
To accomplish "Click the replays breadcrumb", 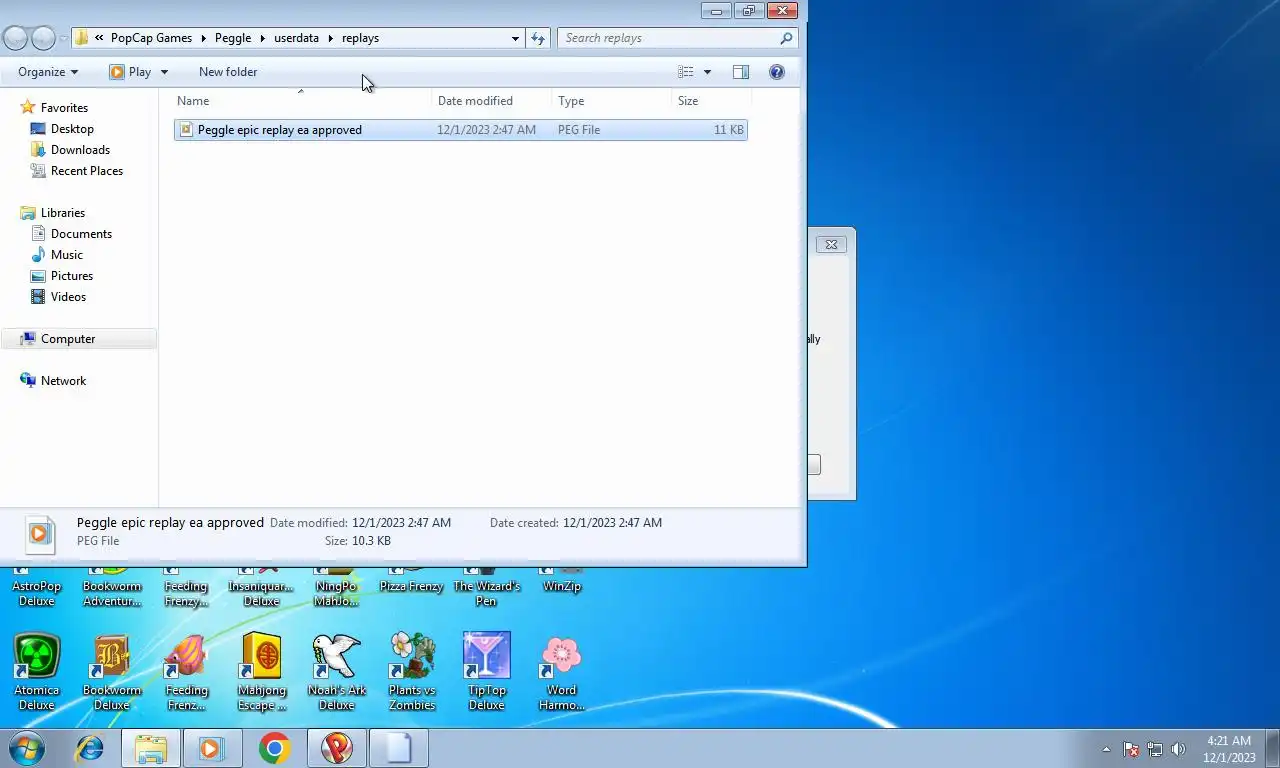I will [x=360, y=38].
